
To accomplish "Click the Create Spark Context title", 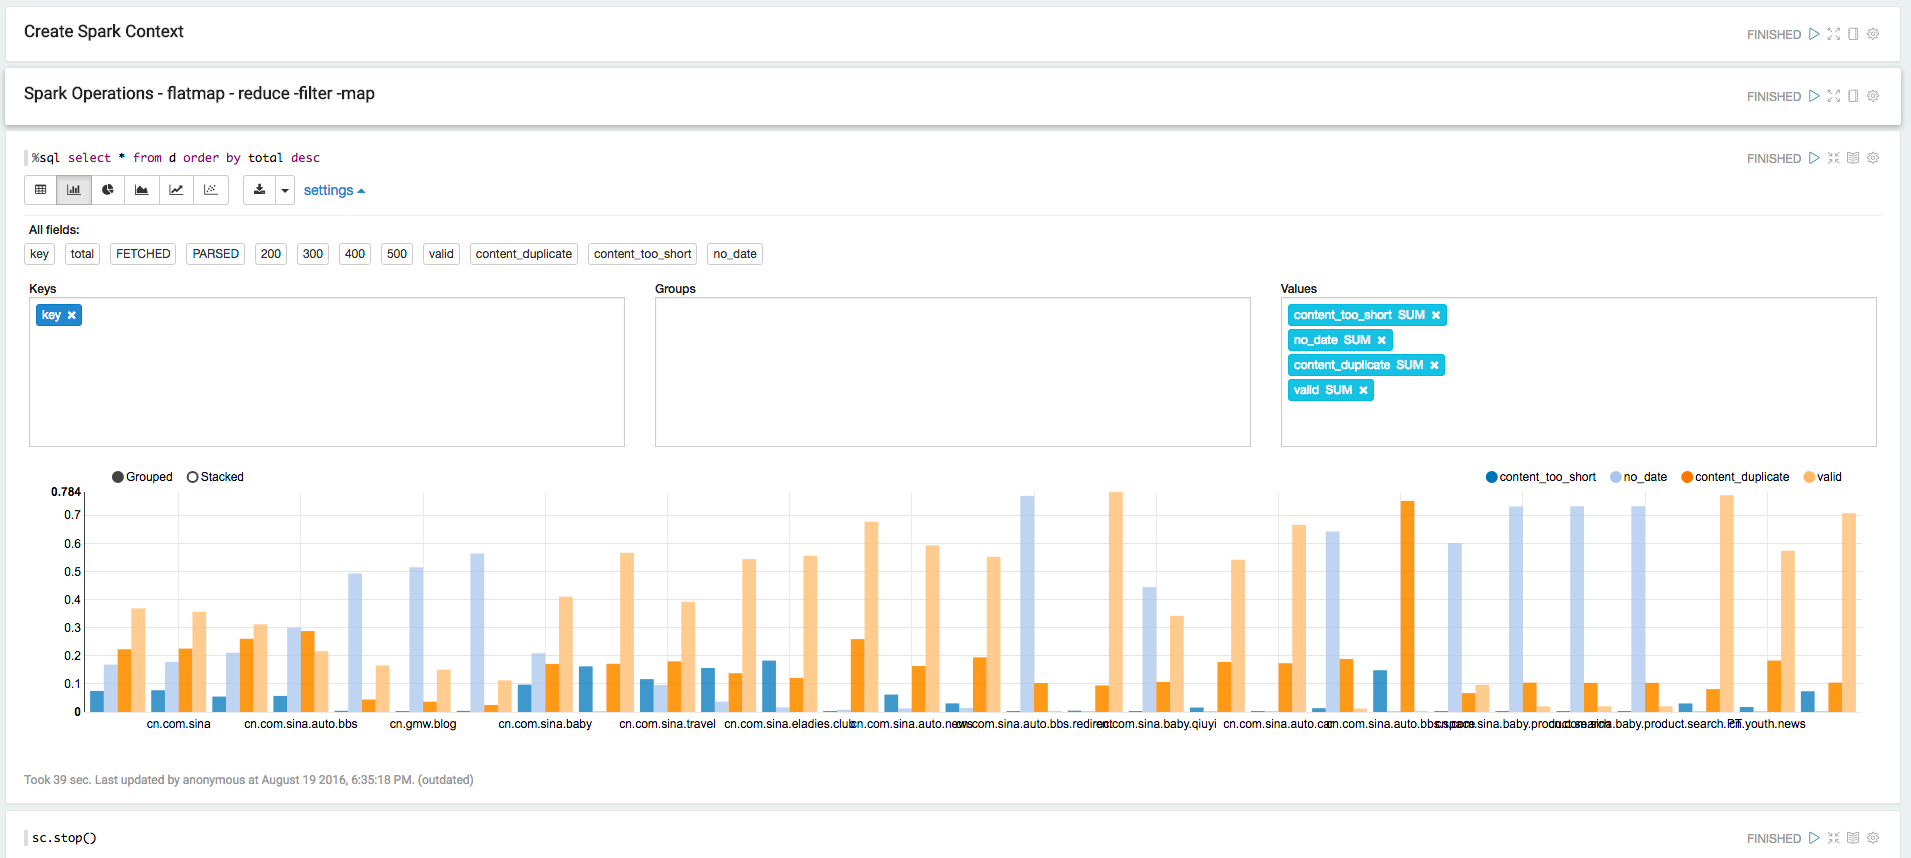I will (x=104, y=32).
